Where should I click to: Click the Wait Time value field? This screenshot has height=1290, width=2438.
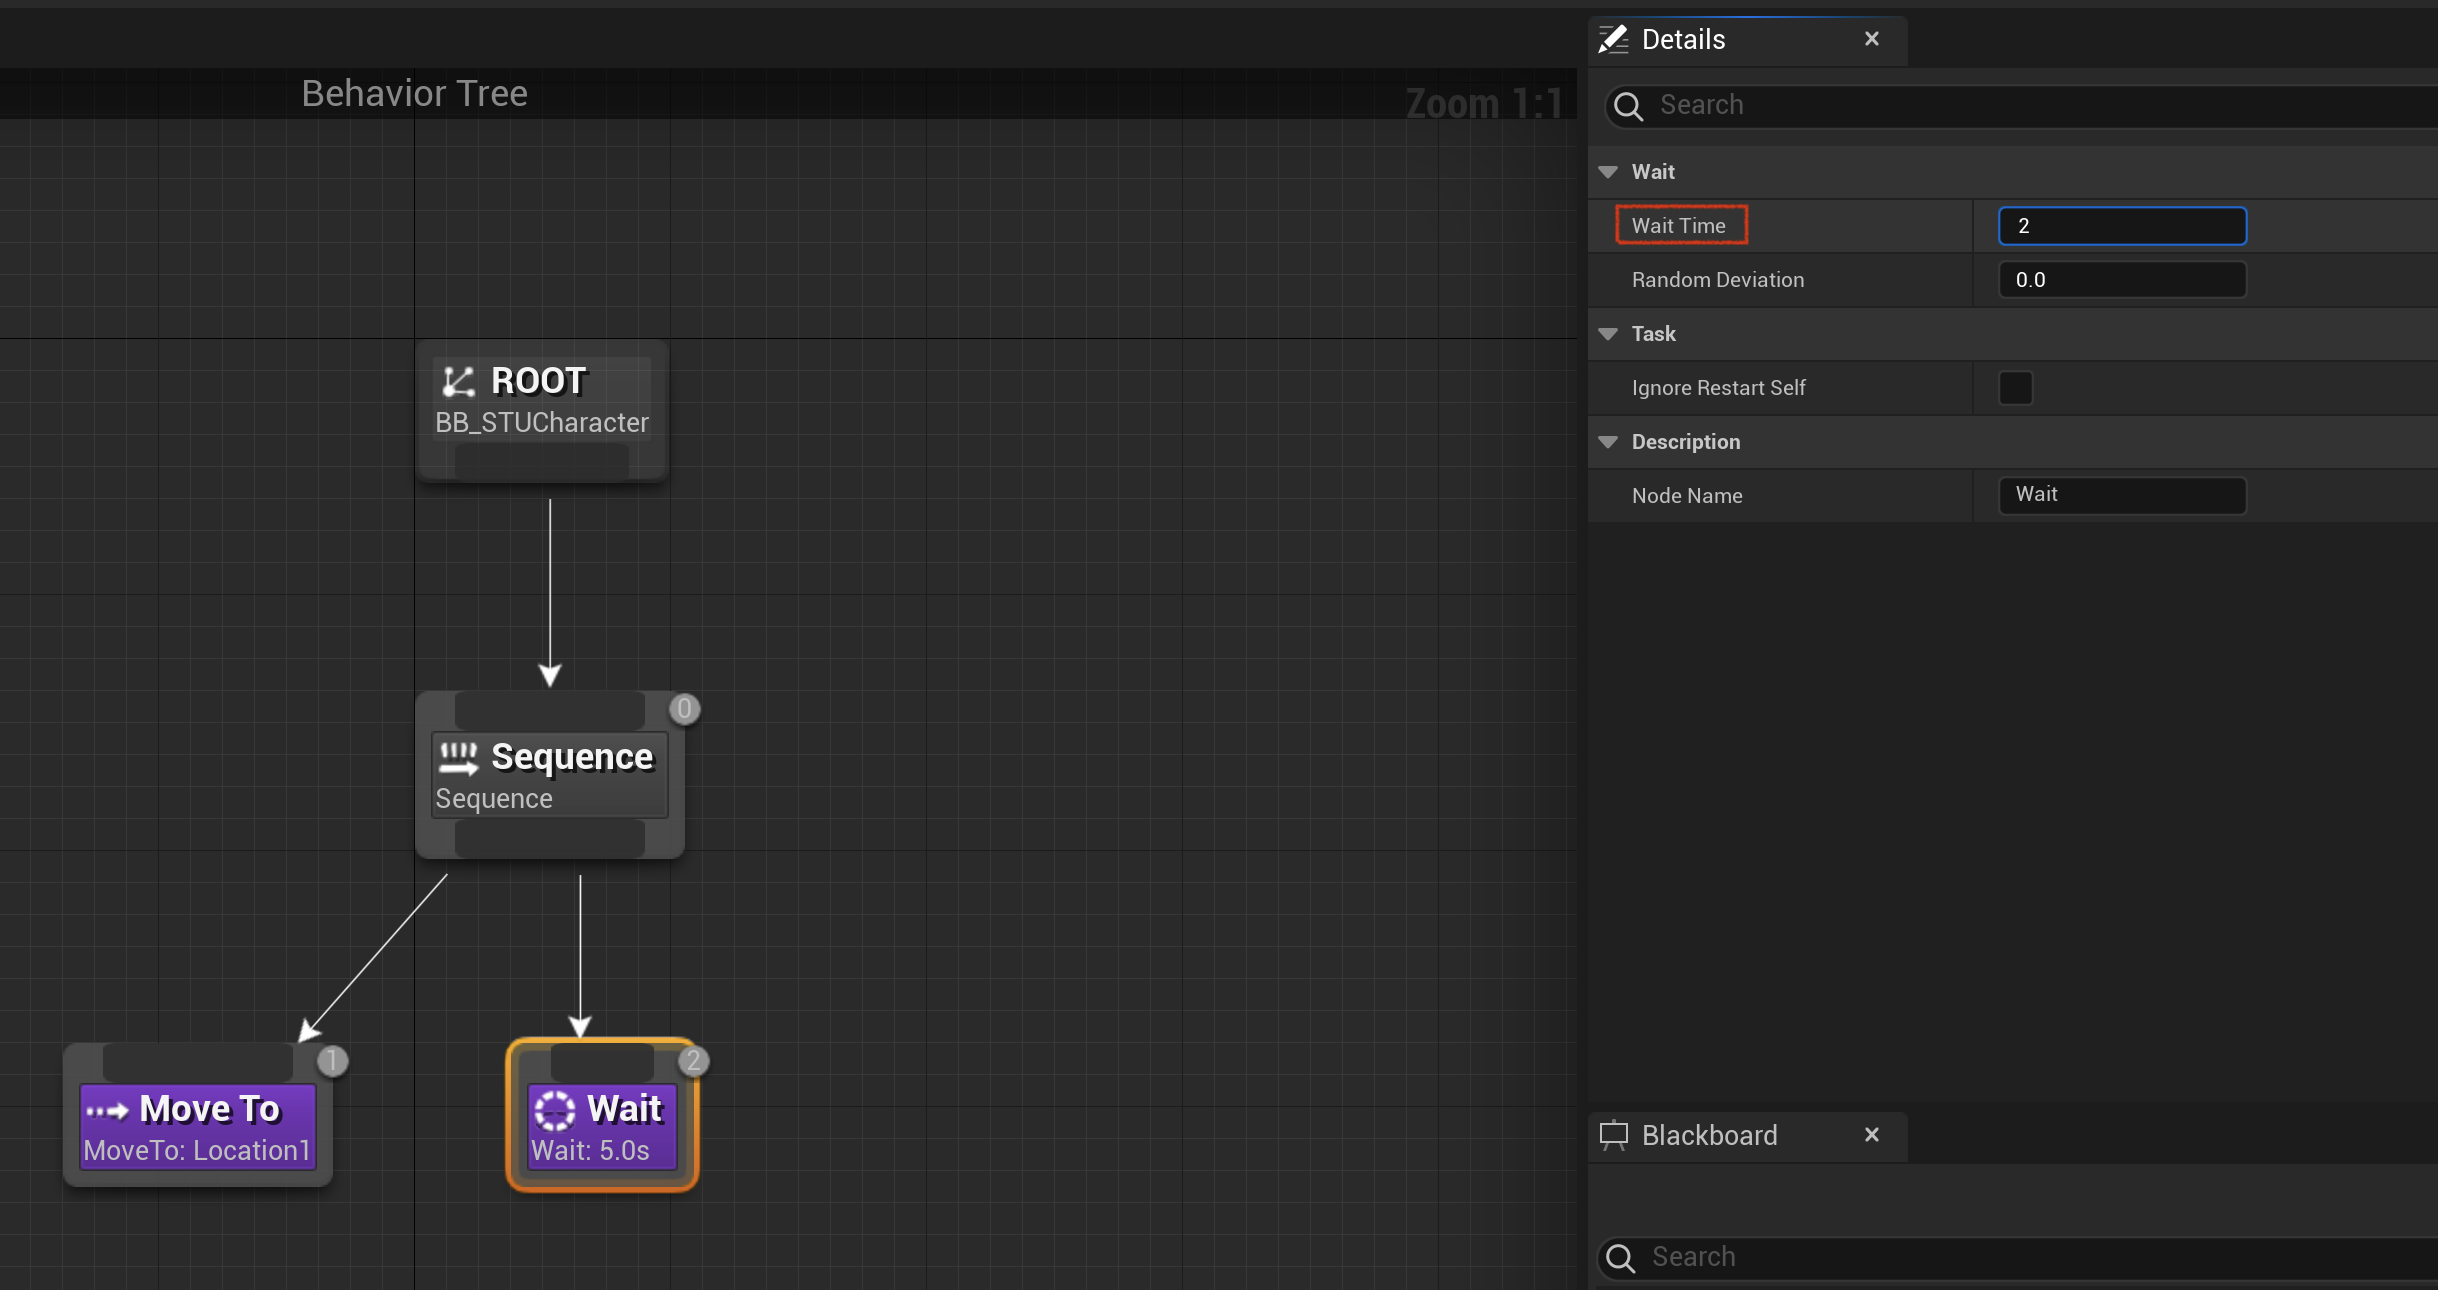[x=2122, y=226]
